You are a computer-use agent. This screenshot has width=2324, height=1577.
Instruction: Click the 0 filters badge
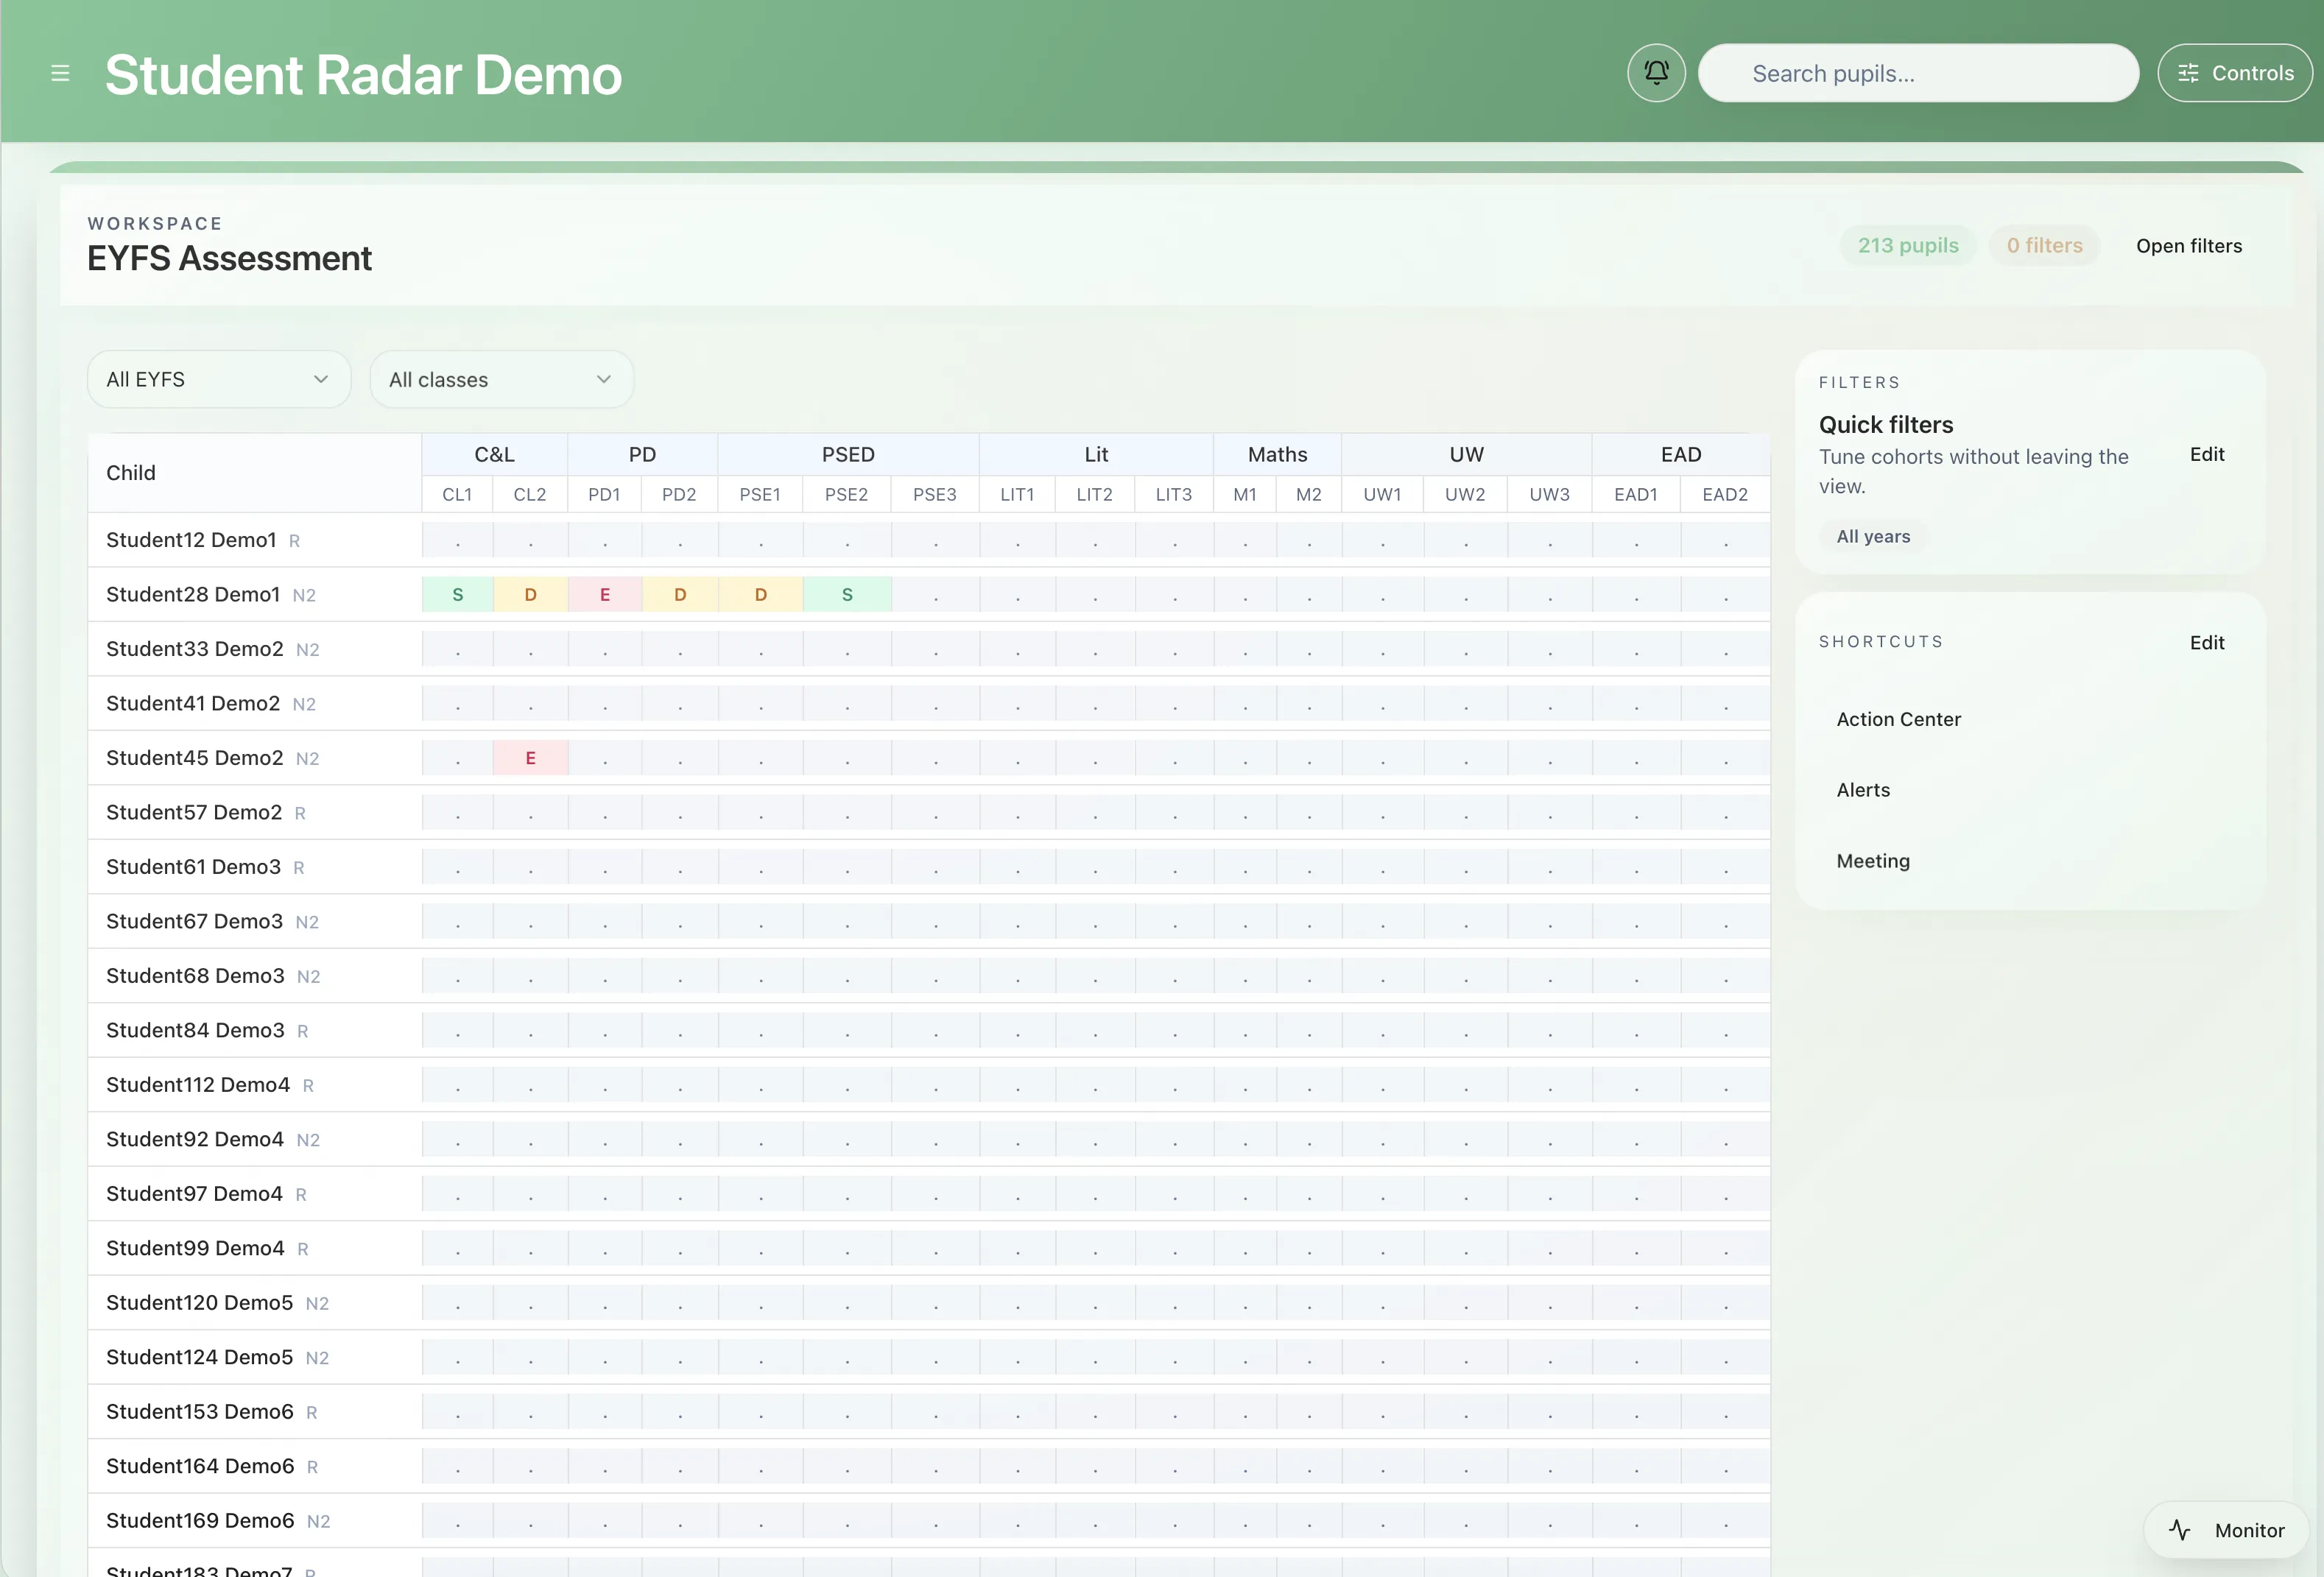click(2044, 246)
